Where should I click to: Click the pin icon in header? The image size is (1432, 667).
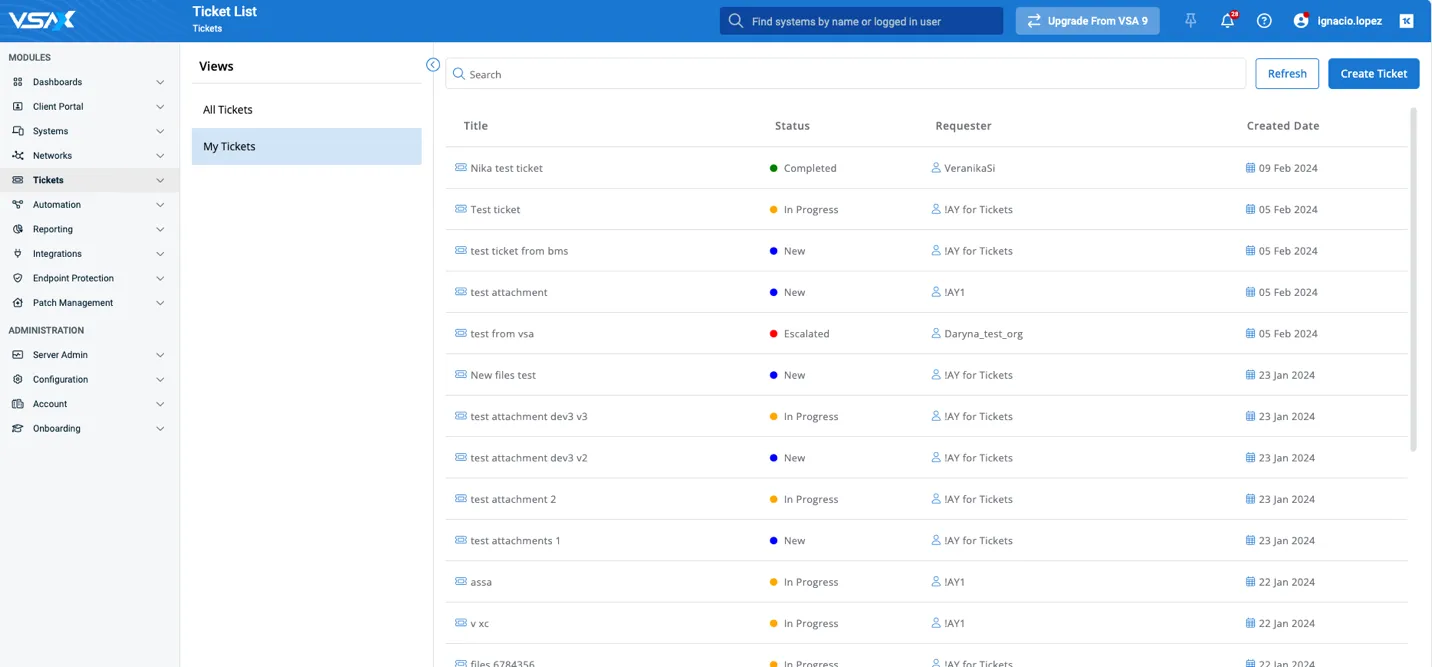tap(1190, 21)
